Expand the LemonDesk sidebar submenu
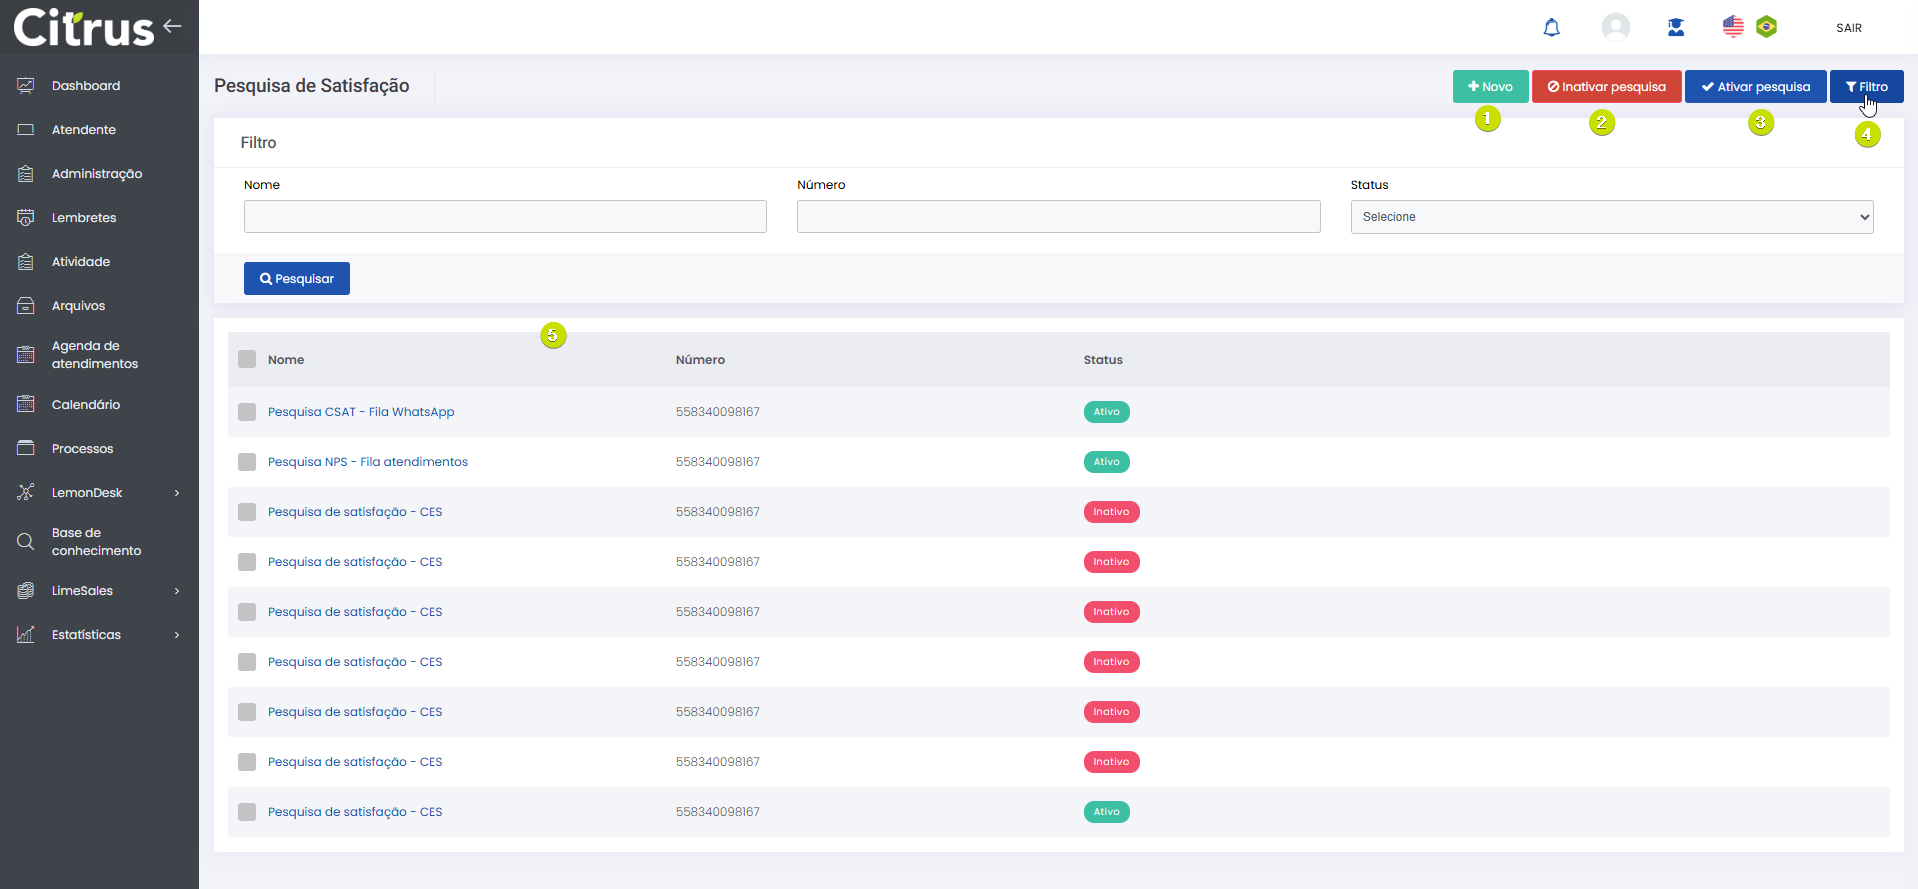 point(177,493)
